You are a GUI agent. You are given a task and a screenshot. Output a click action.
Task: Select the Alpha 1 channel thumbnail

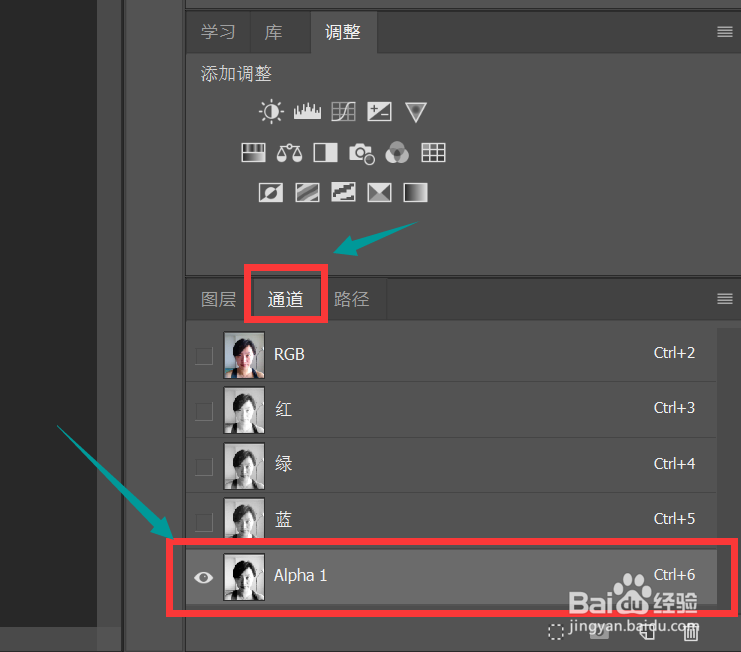244,577
